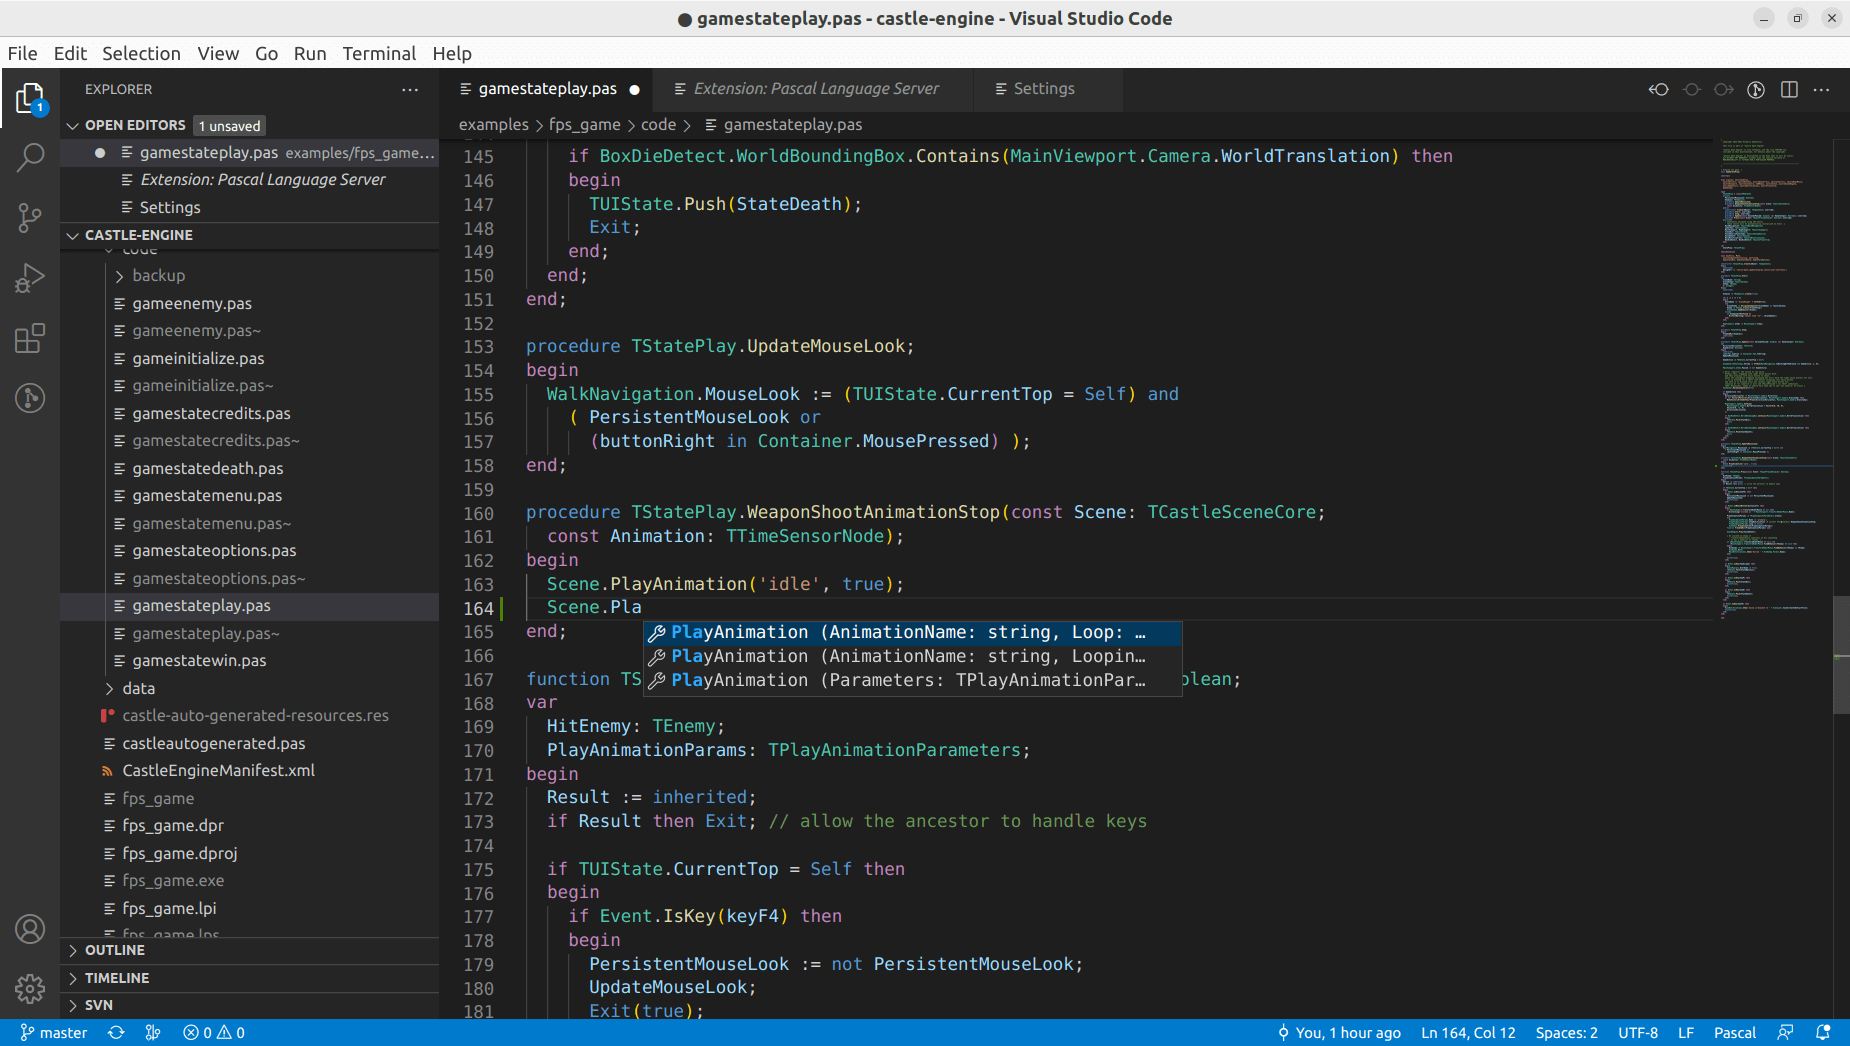The width and height of the screenshot is (1850, 1046).
Task: Click the code breadcrumb segment
Action: (x=658, y=125)
